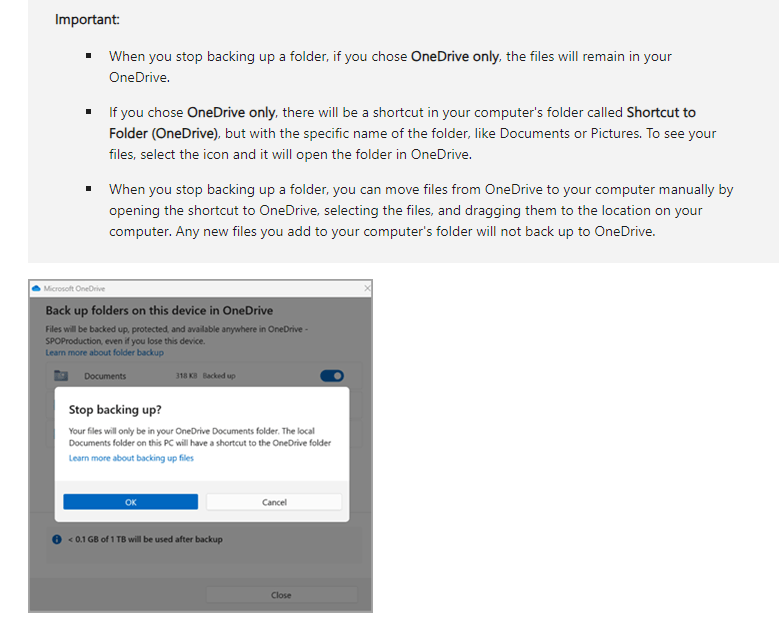The width and height of the screenshot is (779, 625).
Task: Click the Documents folder icon
Action: pos(61,376)
